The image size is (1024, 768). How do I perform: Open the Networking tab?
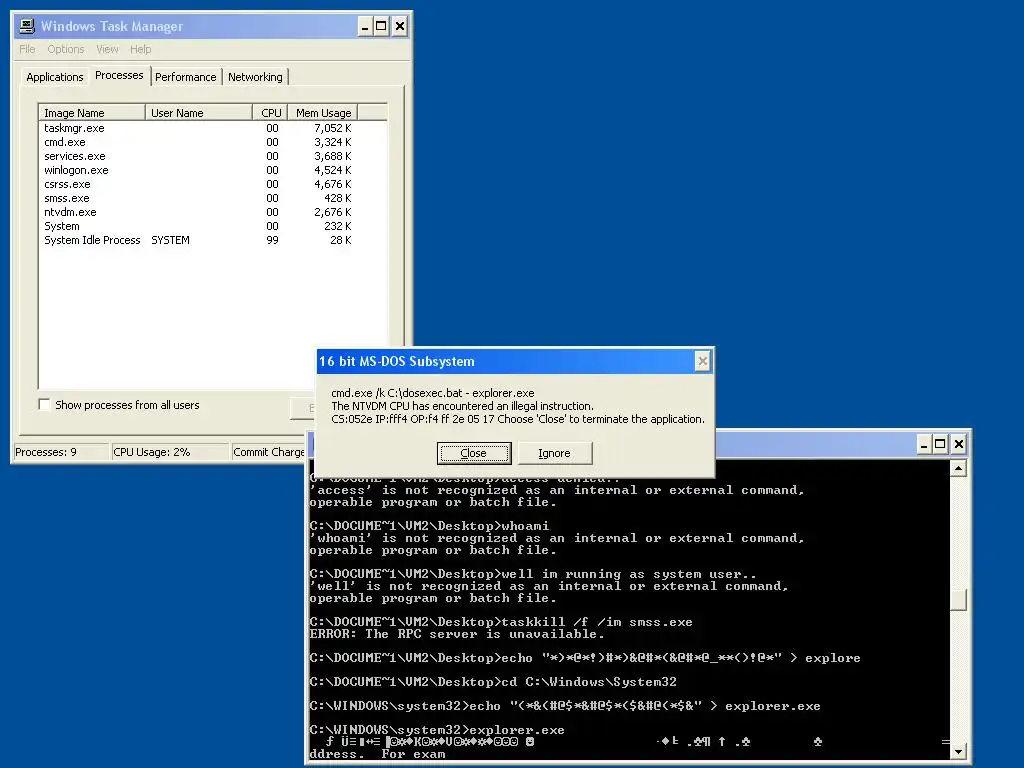[255, 77]
